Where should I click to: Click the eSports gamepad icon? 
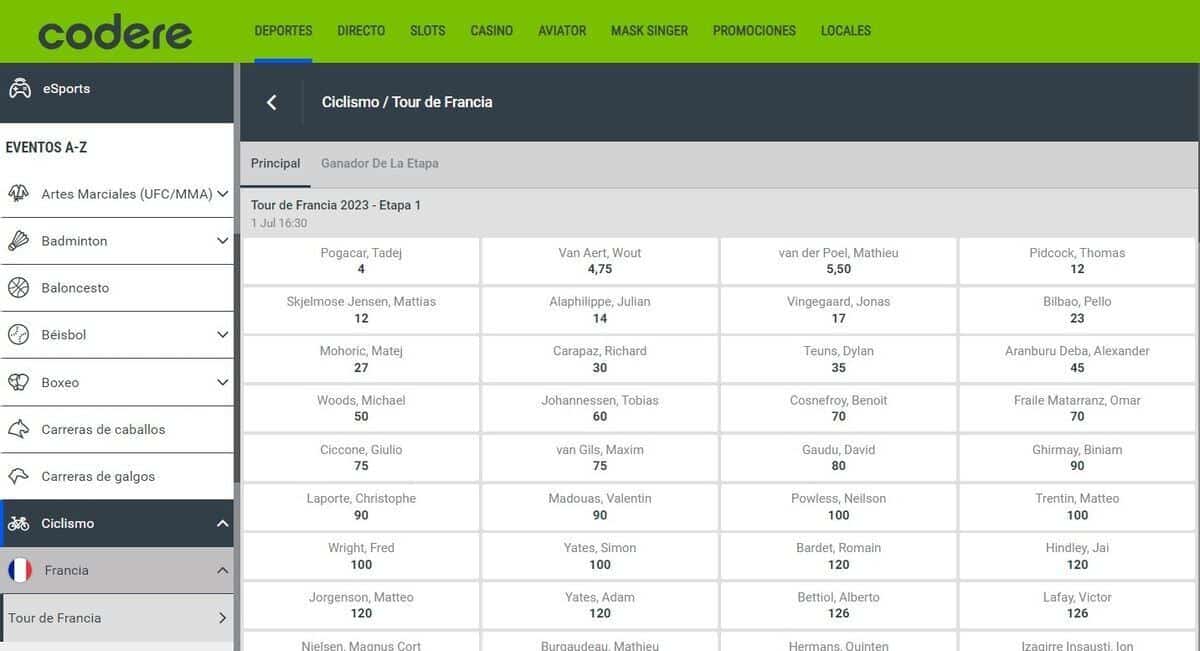click(19, 89)
